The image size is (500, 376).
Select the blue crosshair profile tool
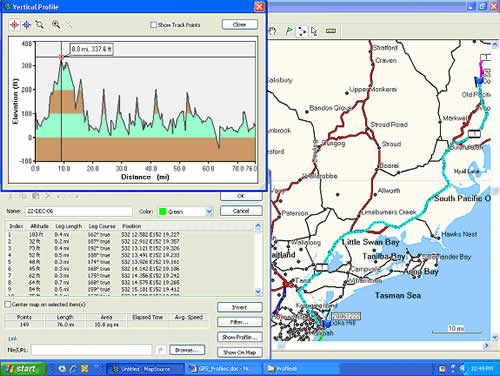click(x=27, y=25)
